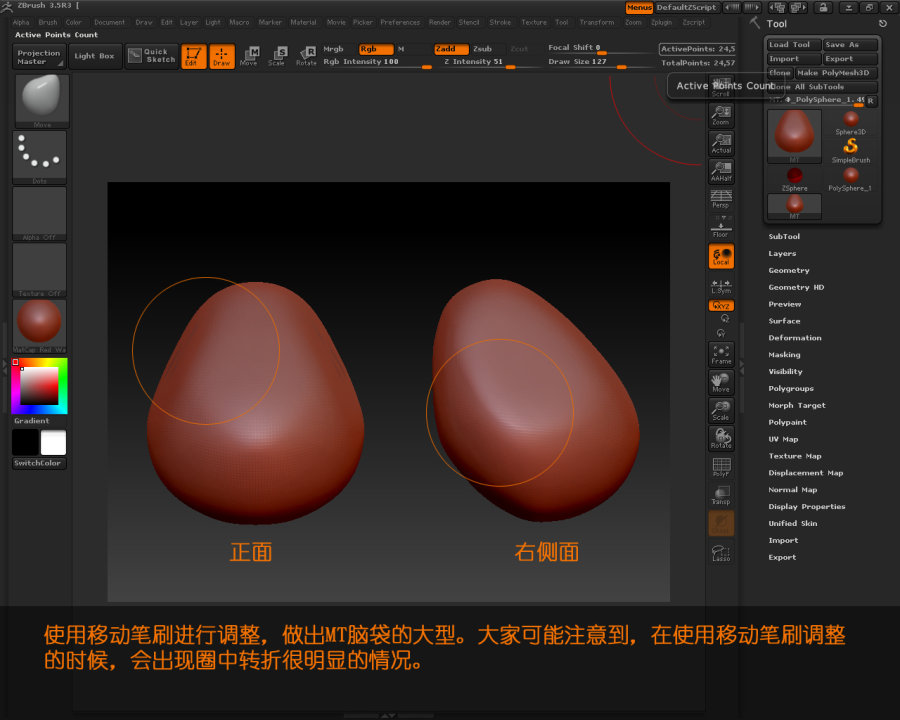Click Save As button
900x720 pixels.
849,44
